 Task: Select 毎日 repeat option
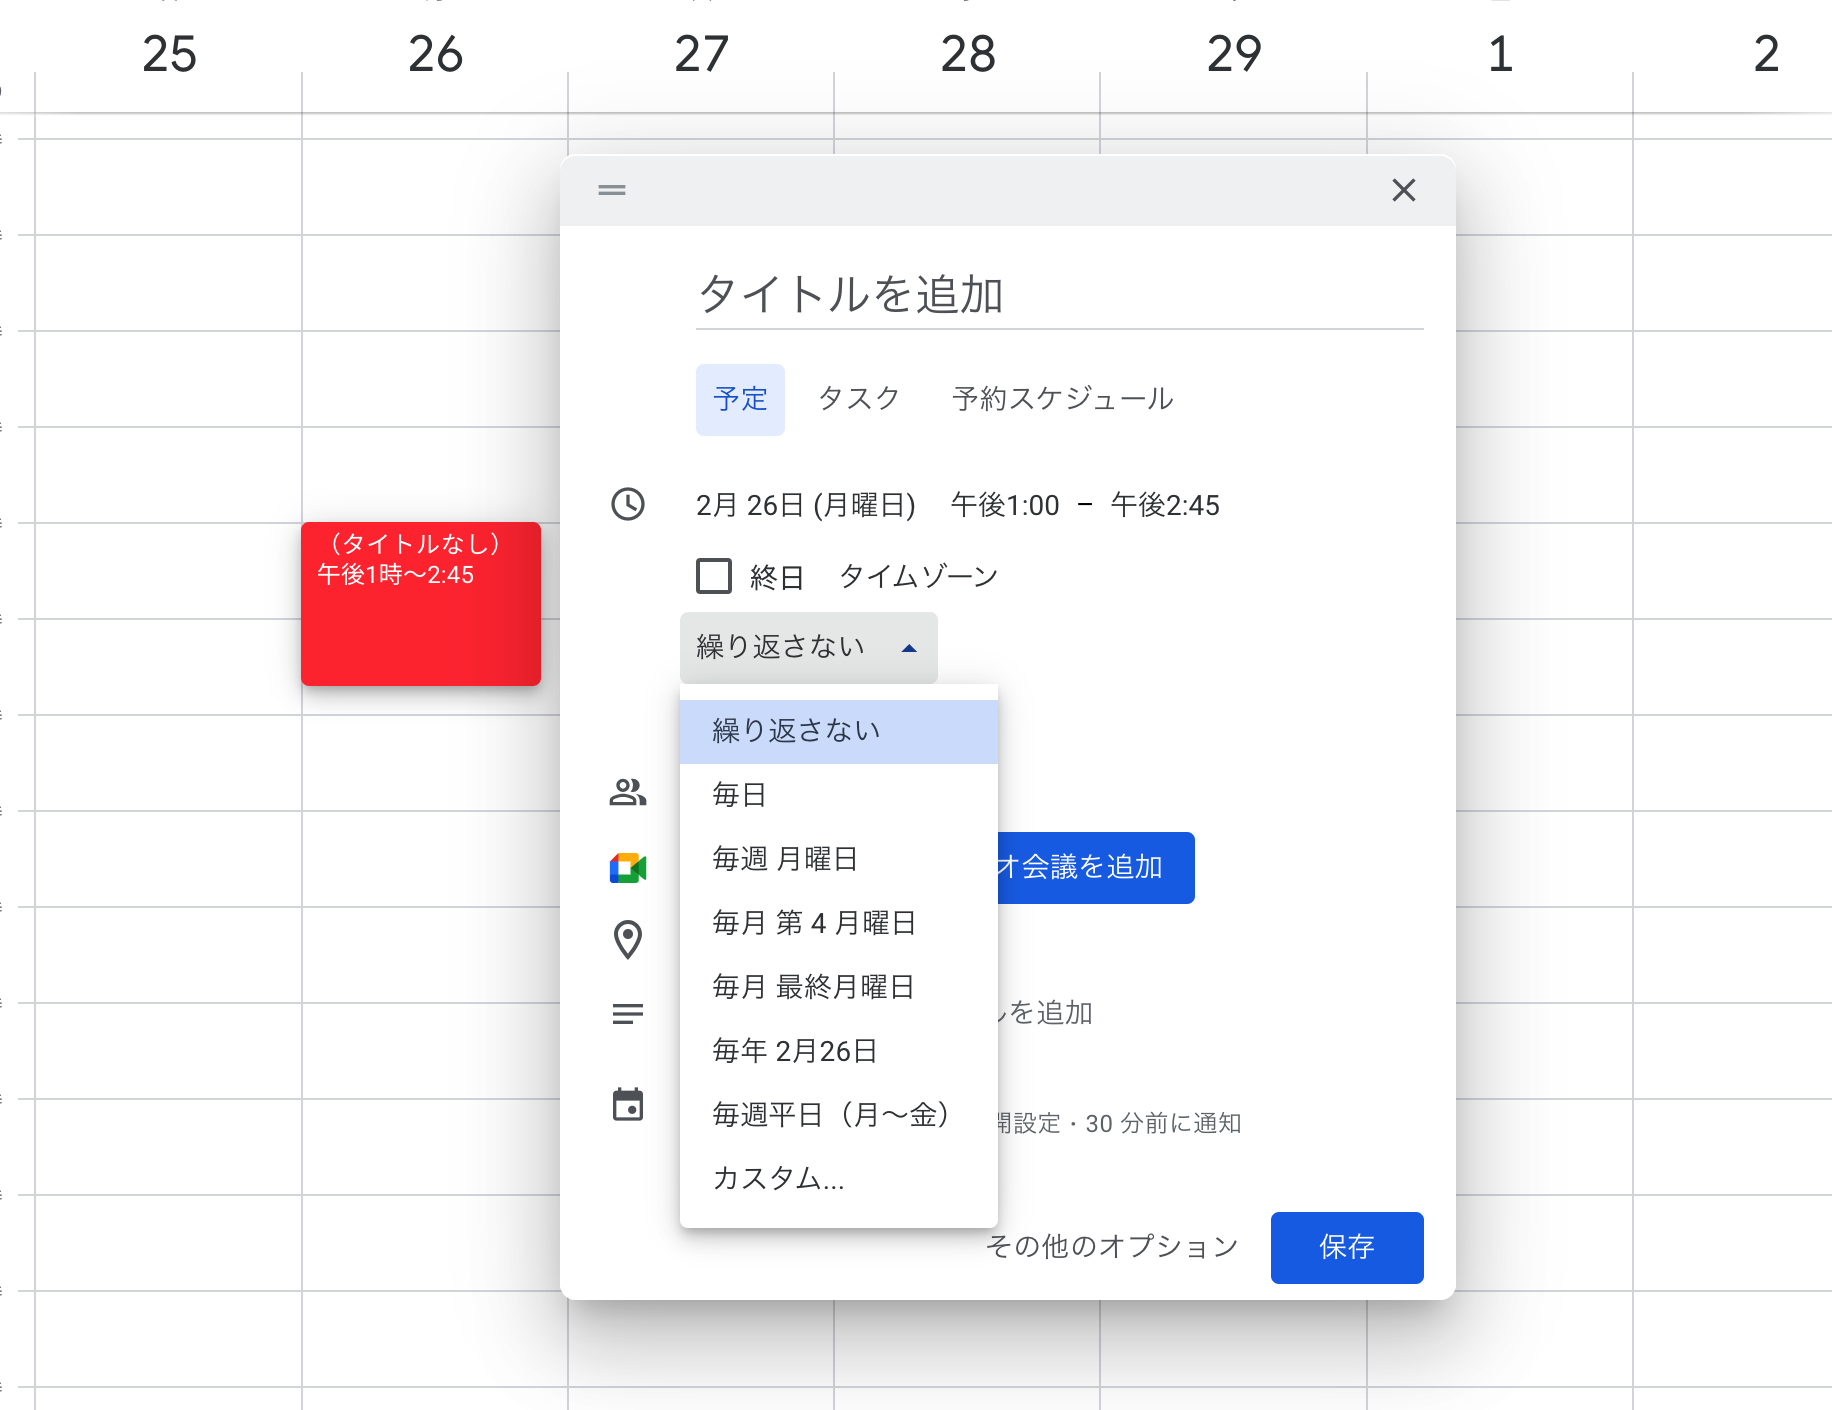[839, 796]
